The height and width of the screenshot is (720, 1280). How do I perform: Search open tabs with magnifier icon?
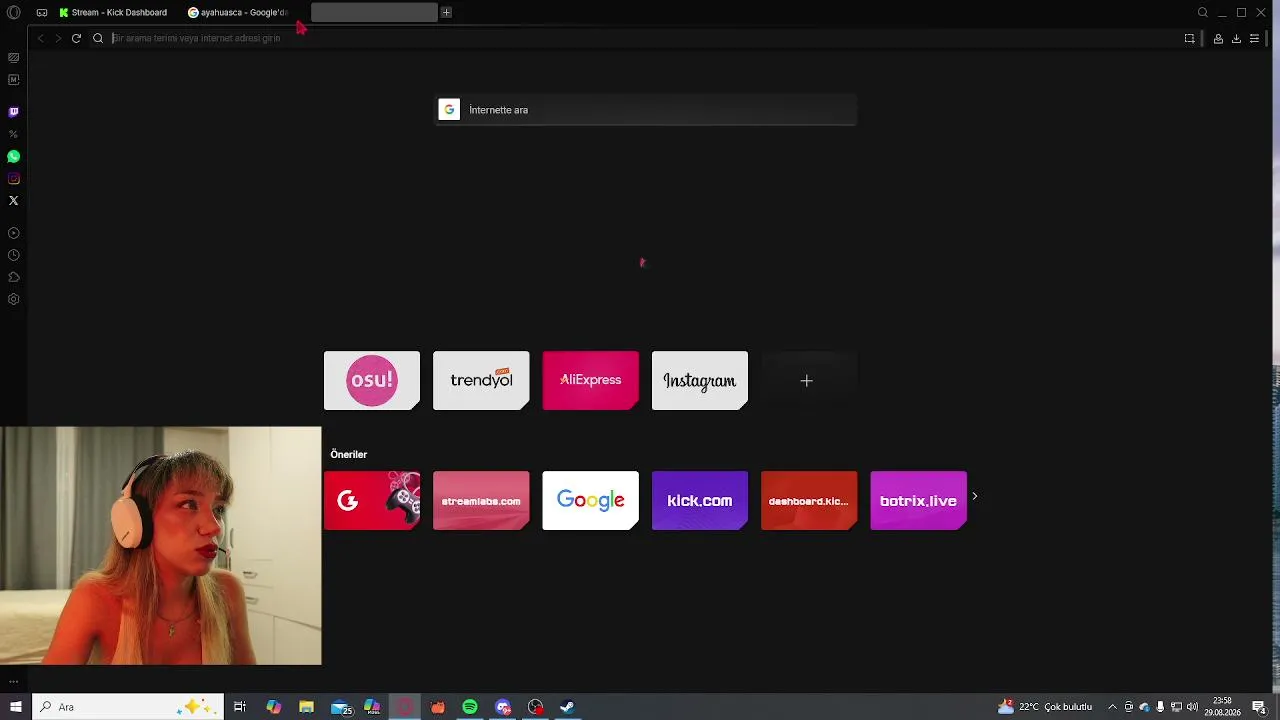click(1203, 12)
